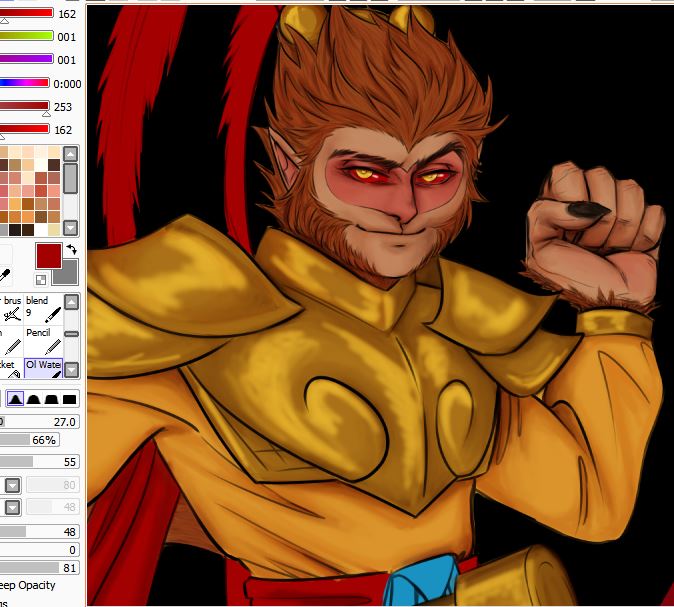674x607 pixels.
Task: Click the swatches panel scrollbar thumb
Action: pos(70,178)
